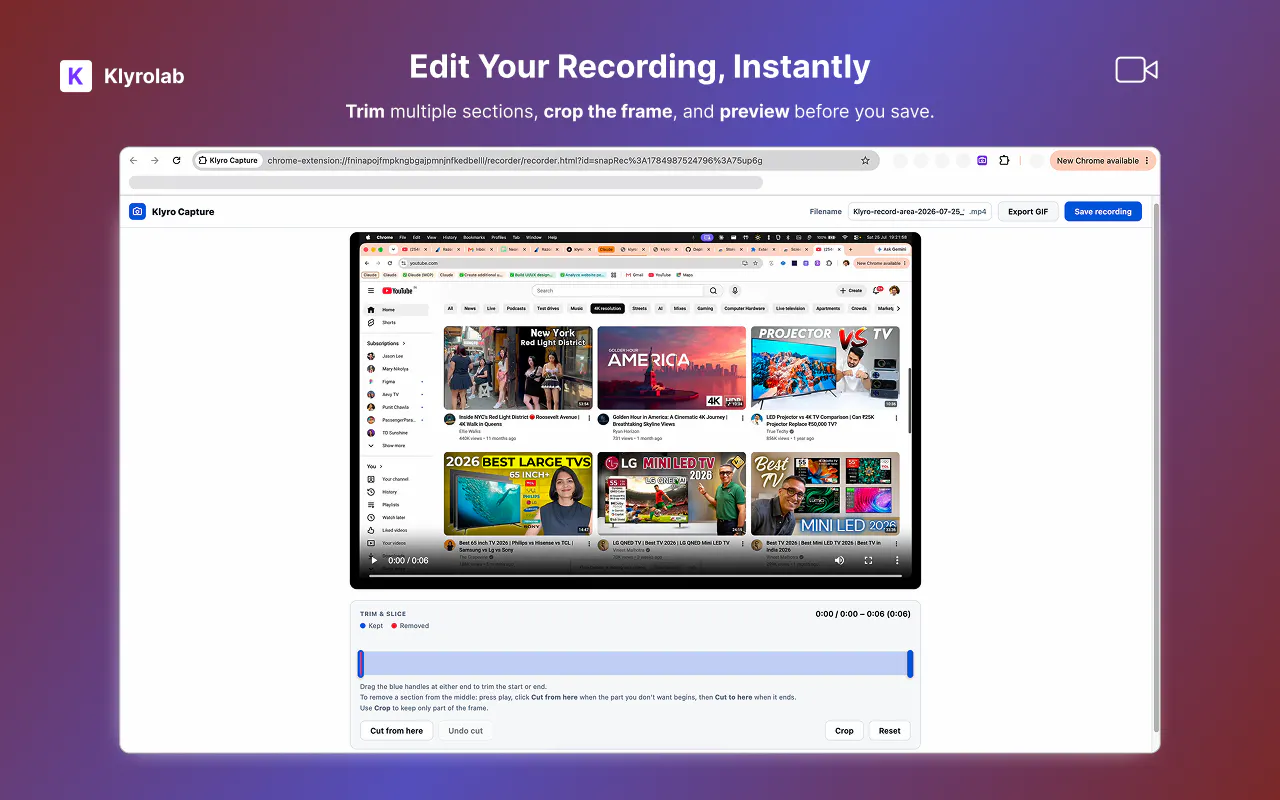1280x800 pixels.
Task: Reload the browser page
Action: [x=177, y=160]
